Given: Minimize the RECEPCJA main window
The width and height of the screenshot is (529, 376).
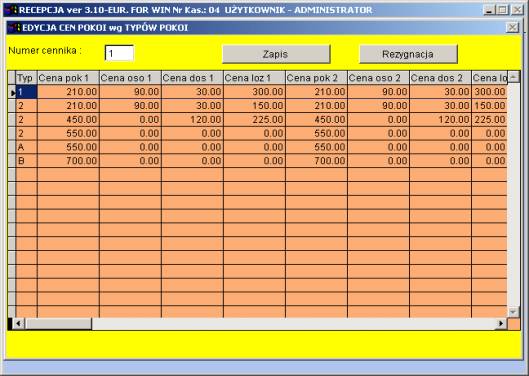Looking at the screenshot, I should click(490, 10).
